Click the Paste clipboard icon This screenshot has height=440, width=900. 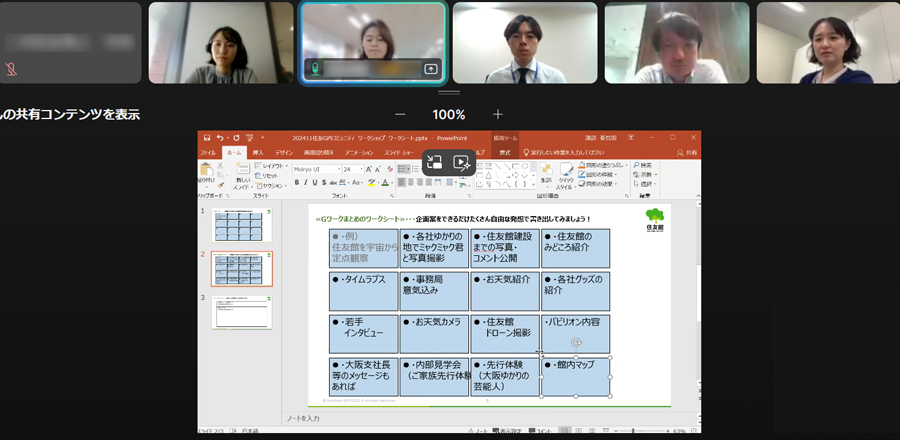[205, 170]
